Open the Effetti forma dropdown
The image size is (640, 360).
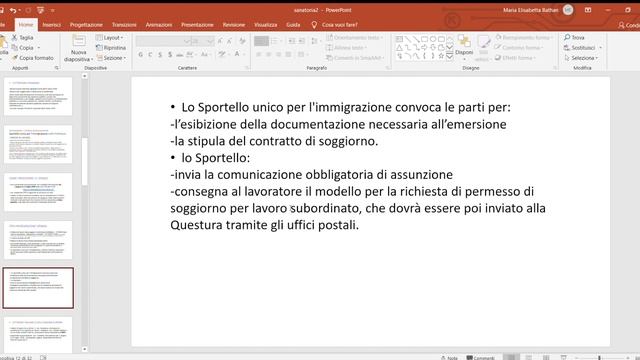[516, 58]
